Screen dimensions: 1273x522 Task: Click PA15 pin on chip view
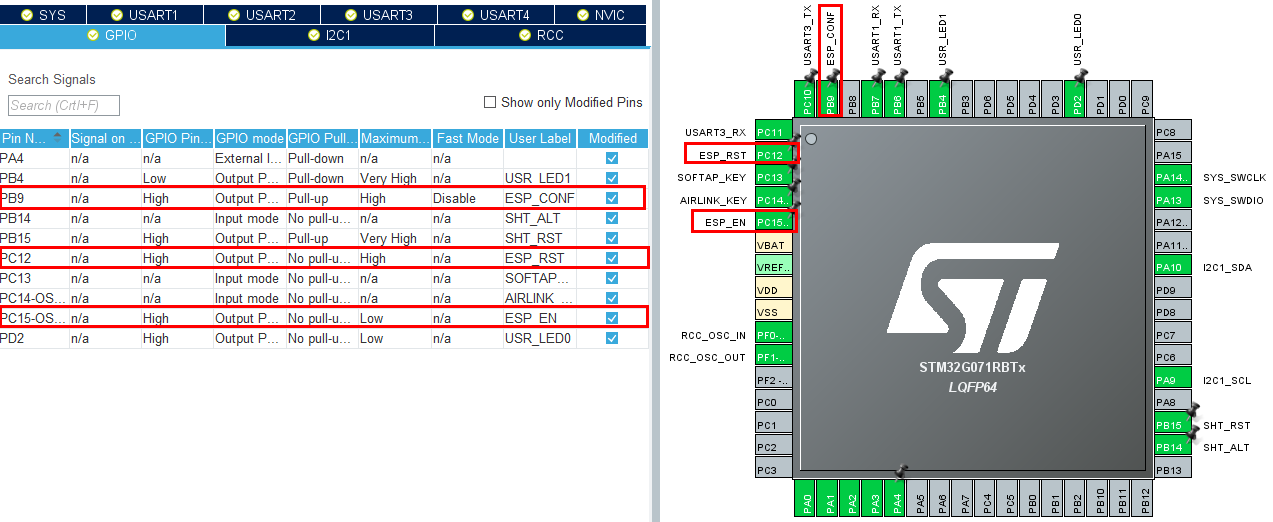(x=1172, y=155)
